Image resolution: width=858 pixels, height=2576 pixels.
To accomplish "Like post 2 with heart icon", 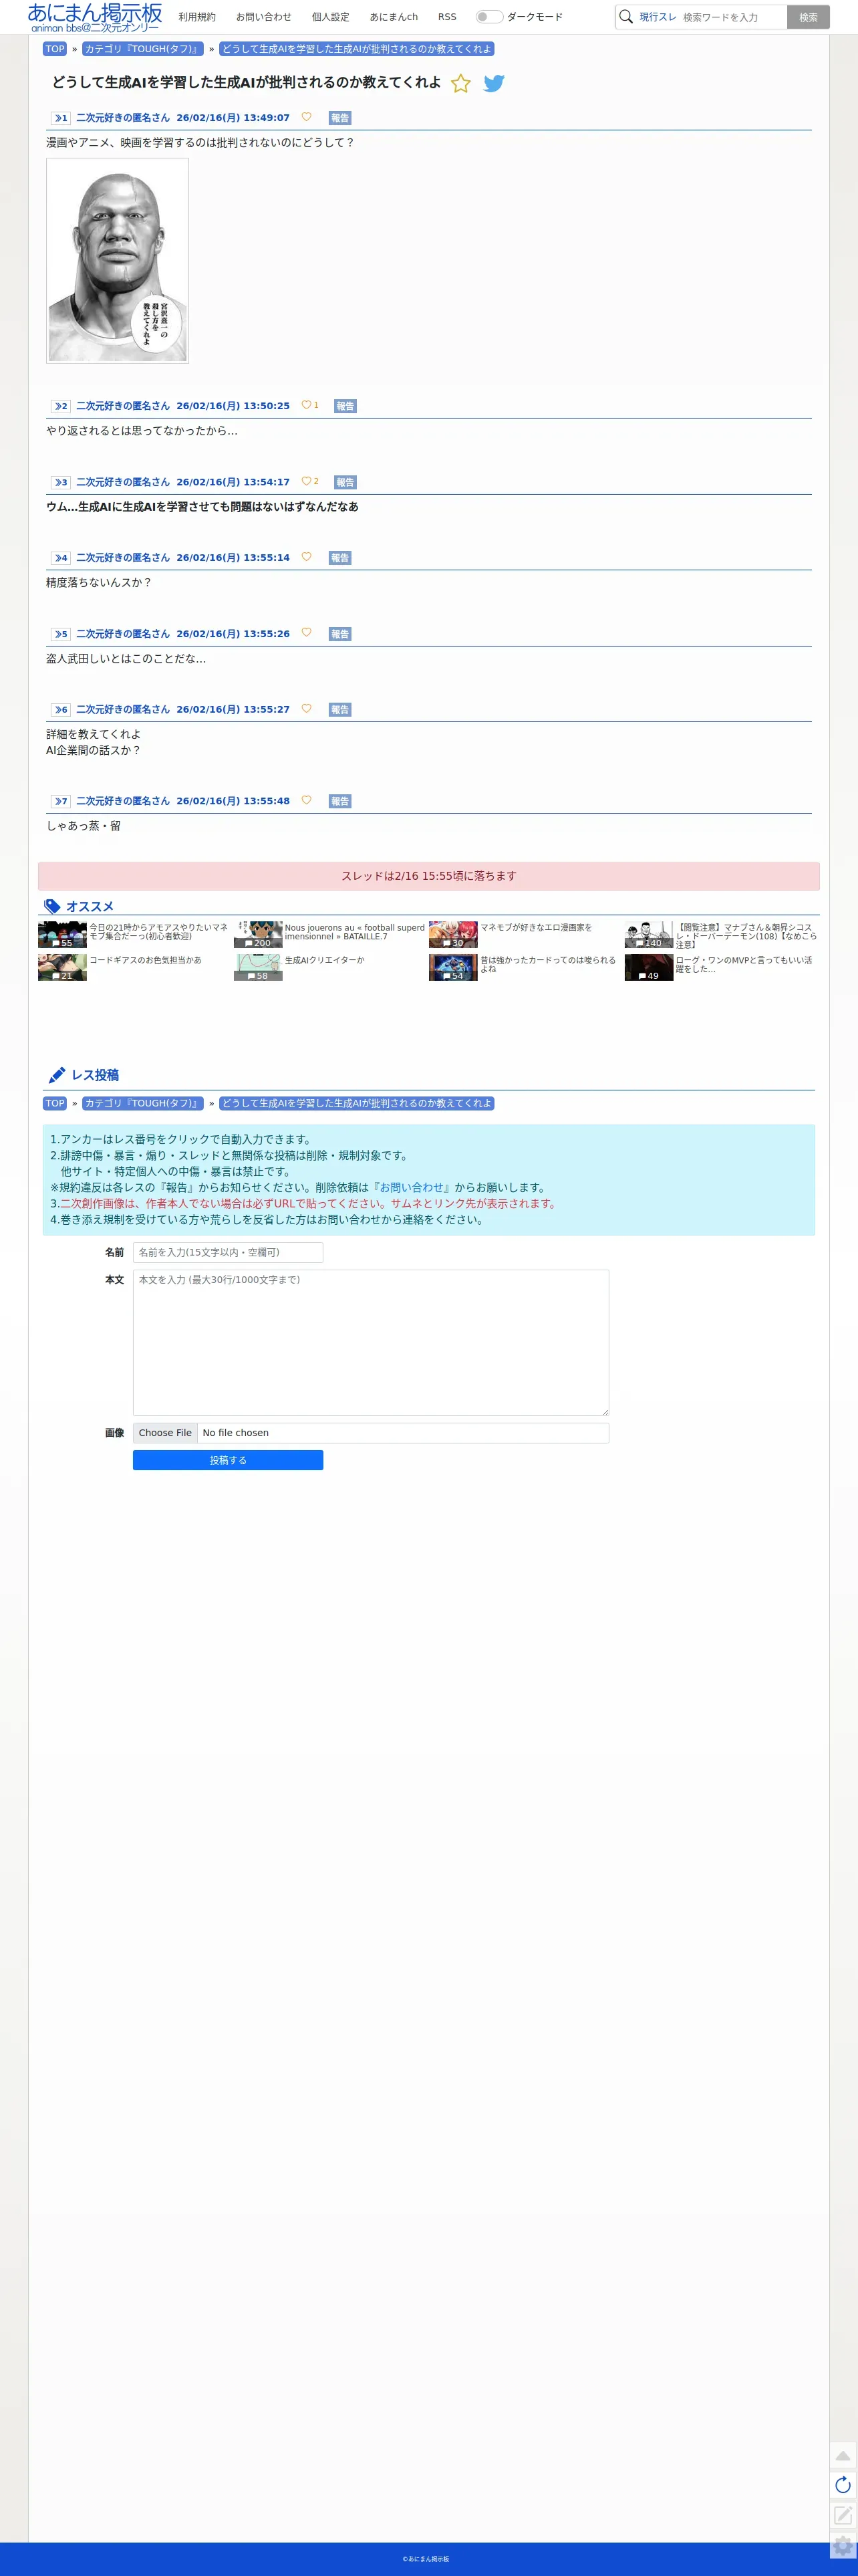I will point(306,405).
